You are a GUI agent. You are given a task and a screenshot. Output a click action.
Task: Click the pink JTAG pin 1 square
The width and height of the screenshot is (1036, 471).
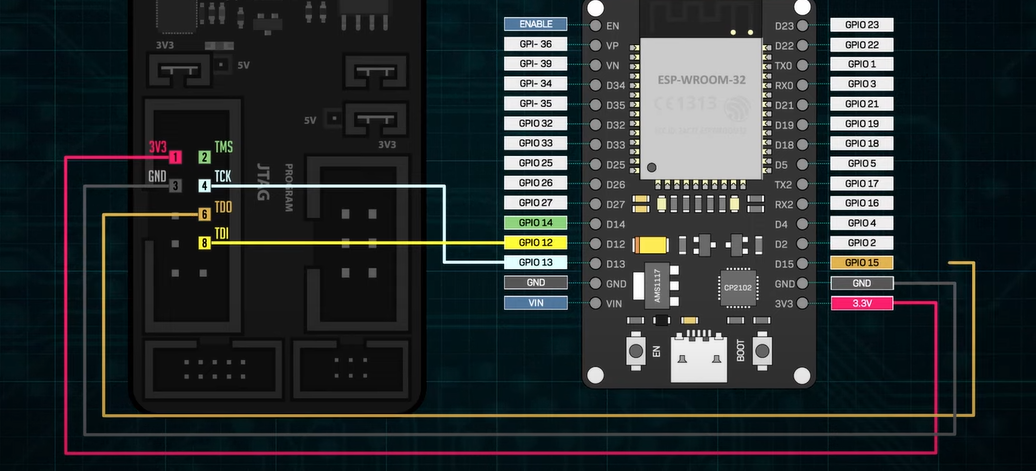[175, 157]
